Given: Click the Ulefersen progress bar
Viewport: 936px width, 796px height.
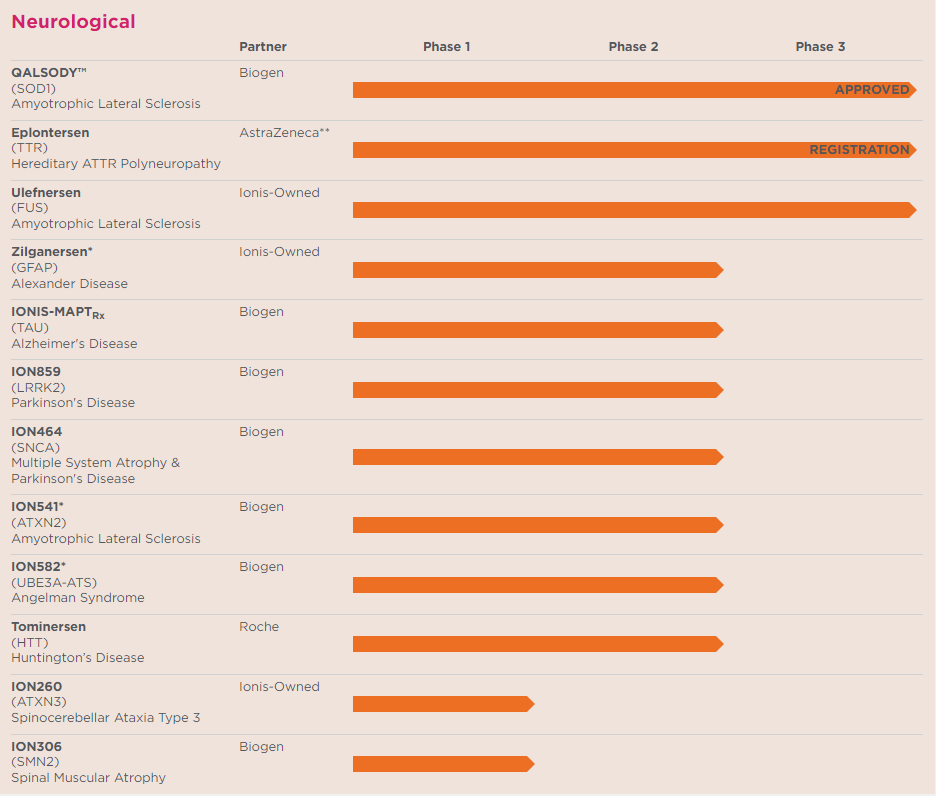Looking at the screenshot, I should (633, 210).
